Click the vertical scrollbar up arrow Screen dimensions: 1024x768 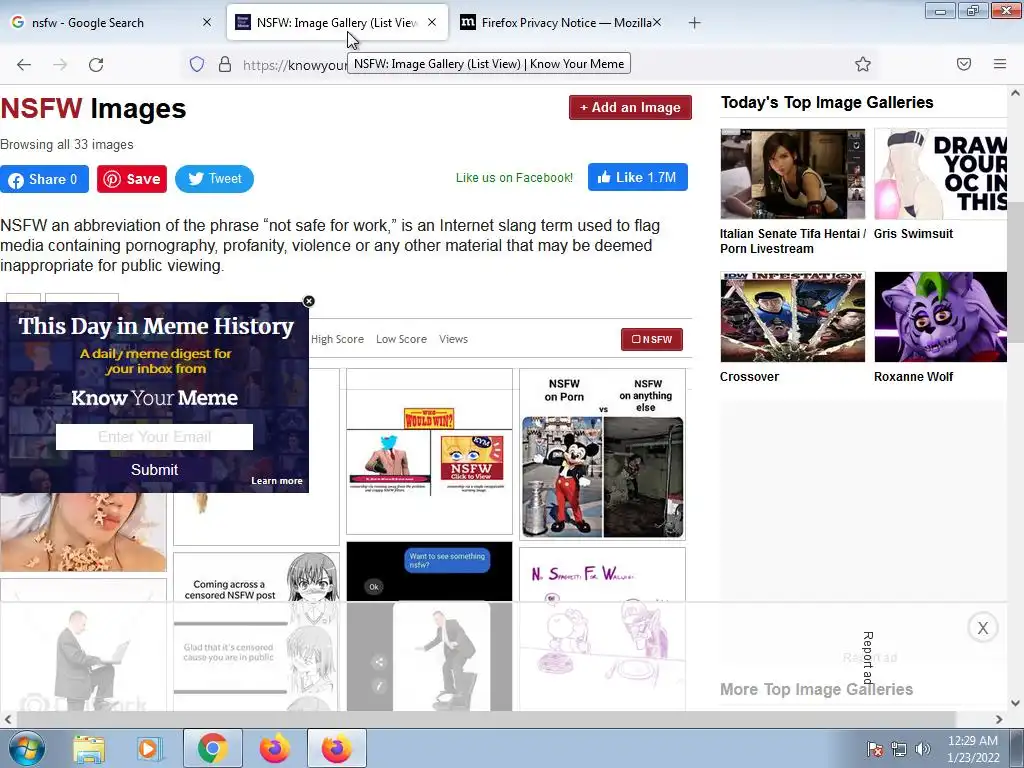[1015, 93]
